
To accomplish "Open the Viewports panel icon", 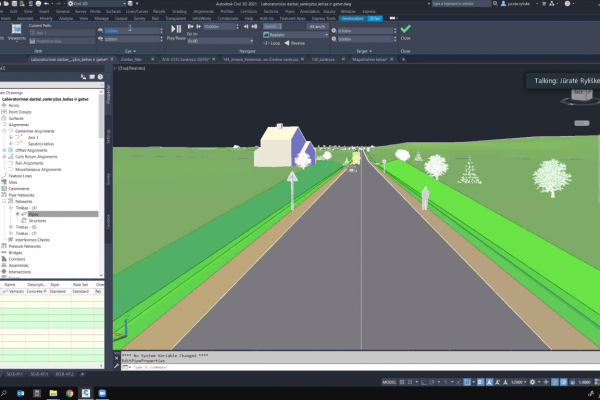I will tap(16, 29).
